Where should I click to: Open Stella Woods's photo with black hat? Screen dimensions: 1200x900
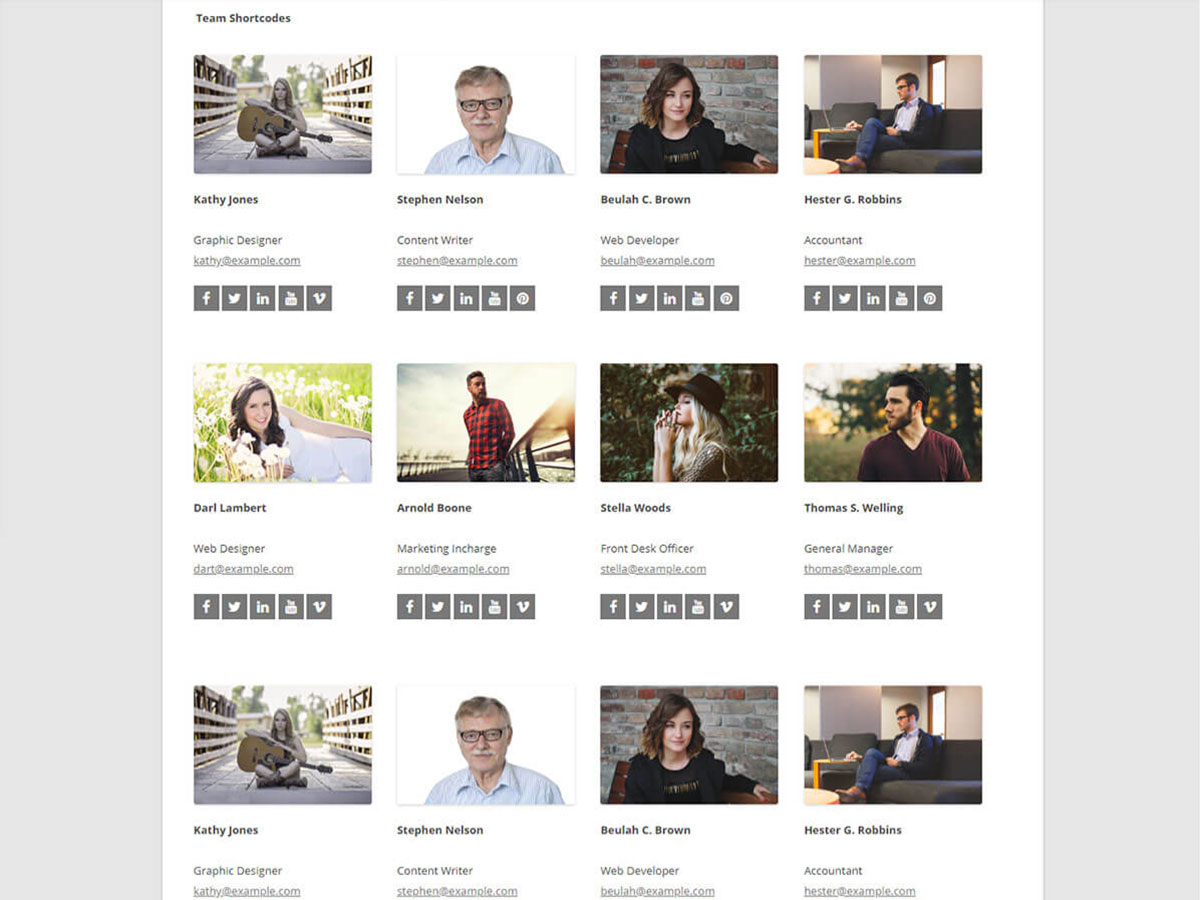[x=689, y=423]
